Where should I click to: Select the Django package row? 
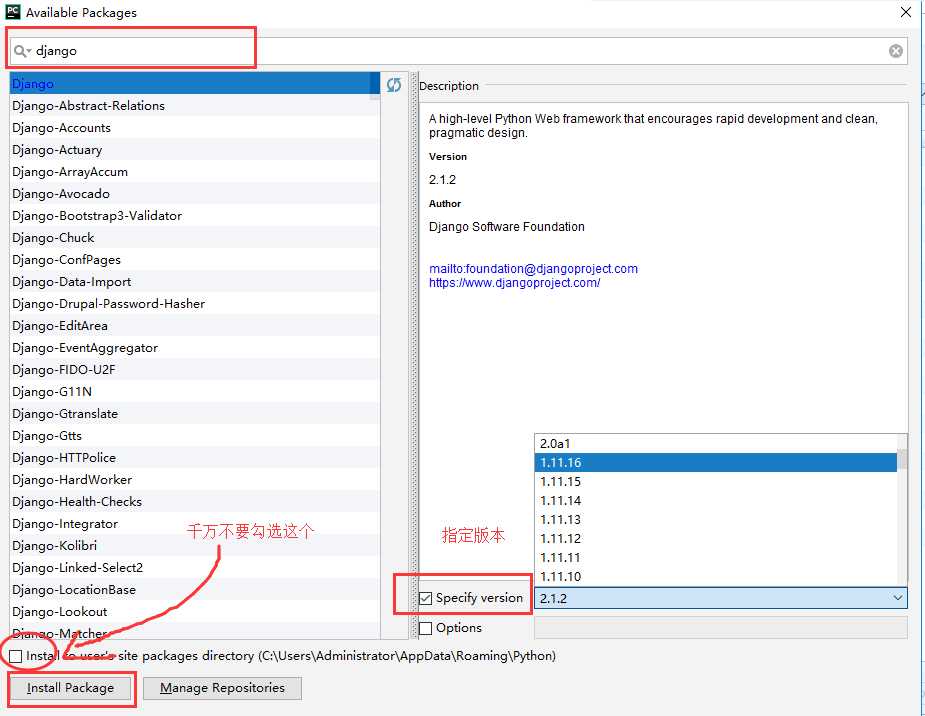click(x=195, y=84)
